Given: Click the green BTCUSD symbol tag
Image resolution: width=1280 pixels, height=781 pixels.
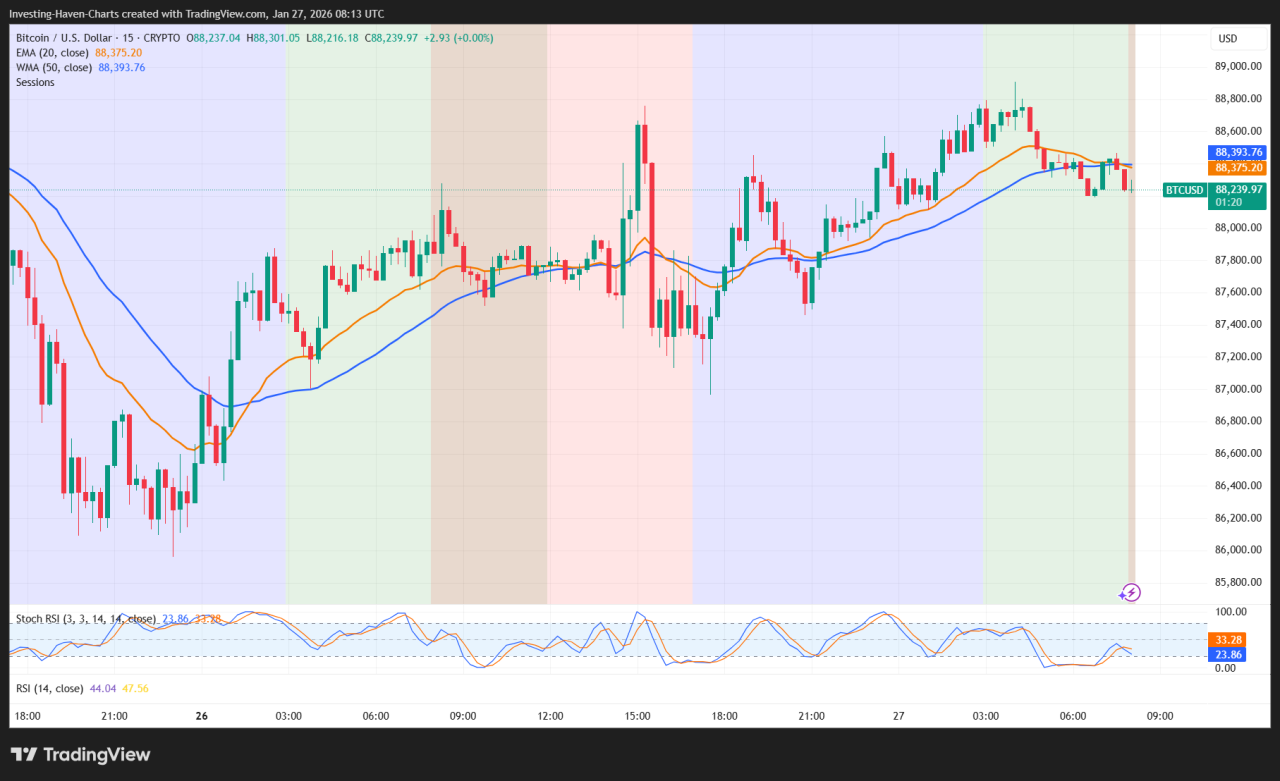Looking at the screenshot, I should [1184, 189].
